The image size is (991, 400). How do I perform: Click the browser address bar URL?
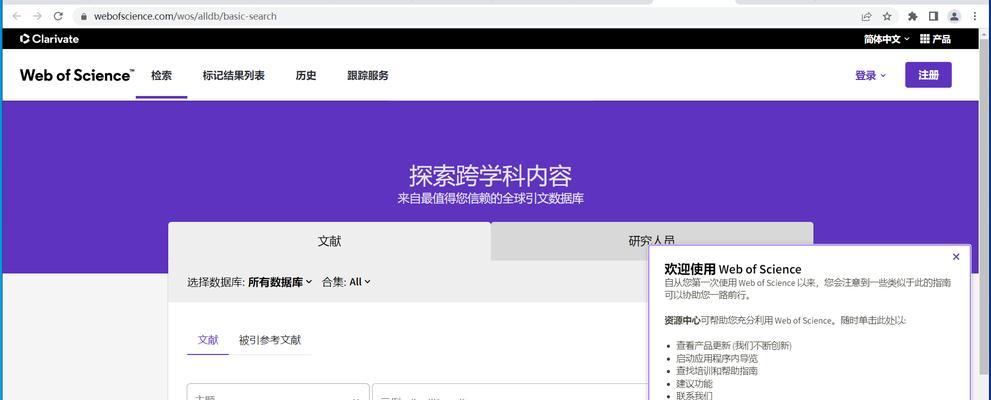click(x=185, y=16)
